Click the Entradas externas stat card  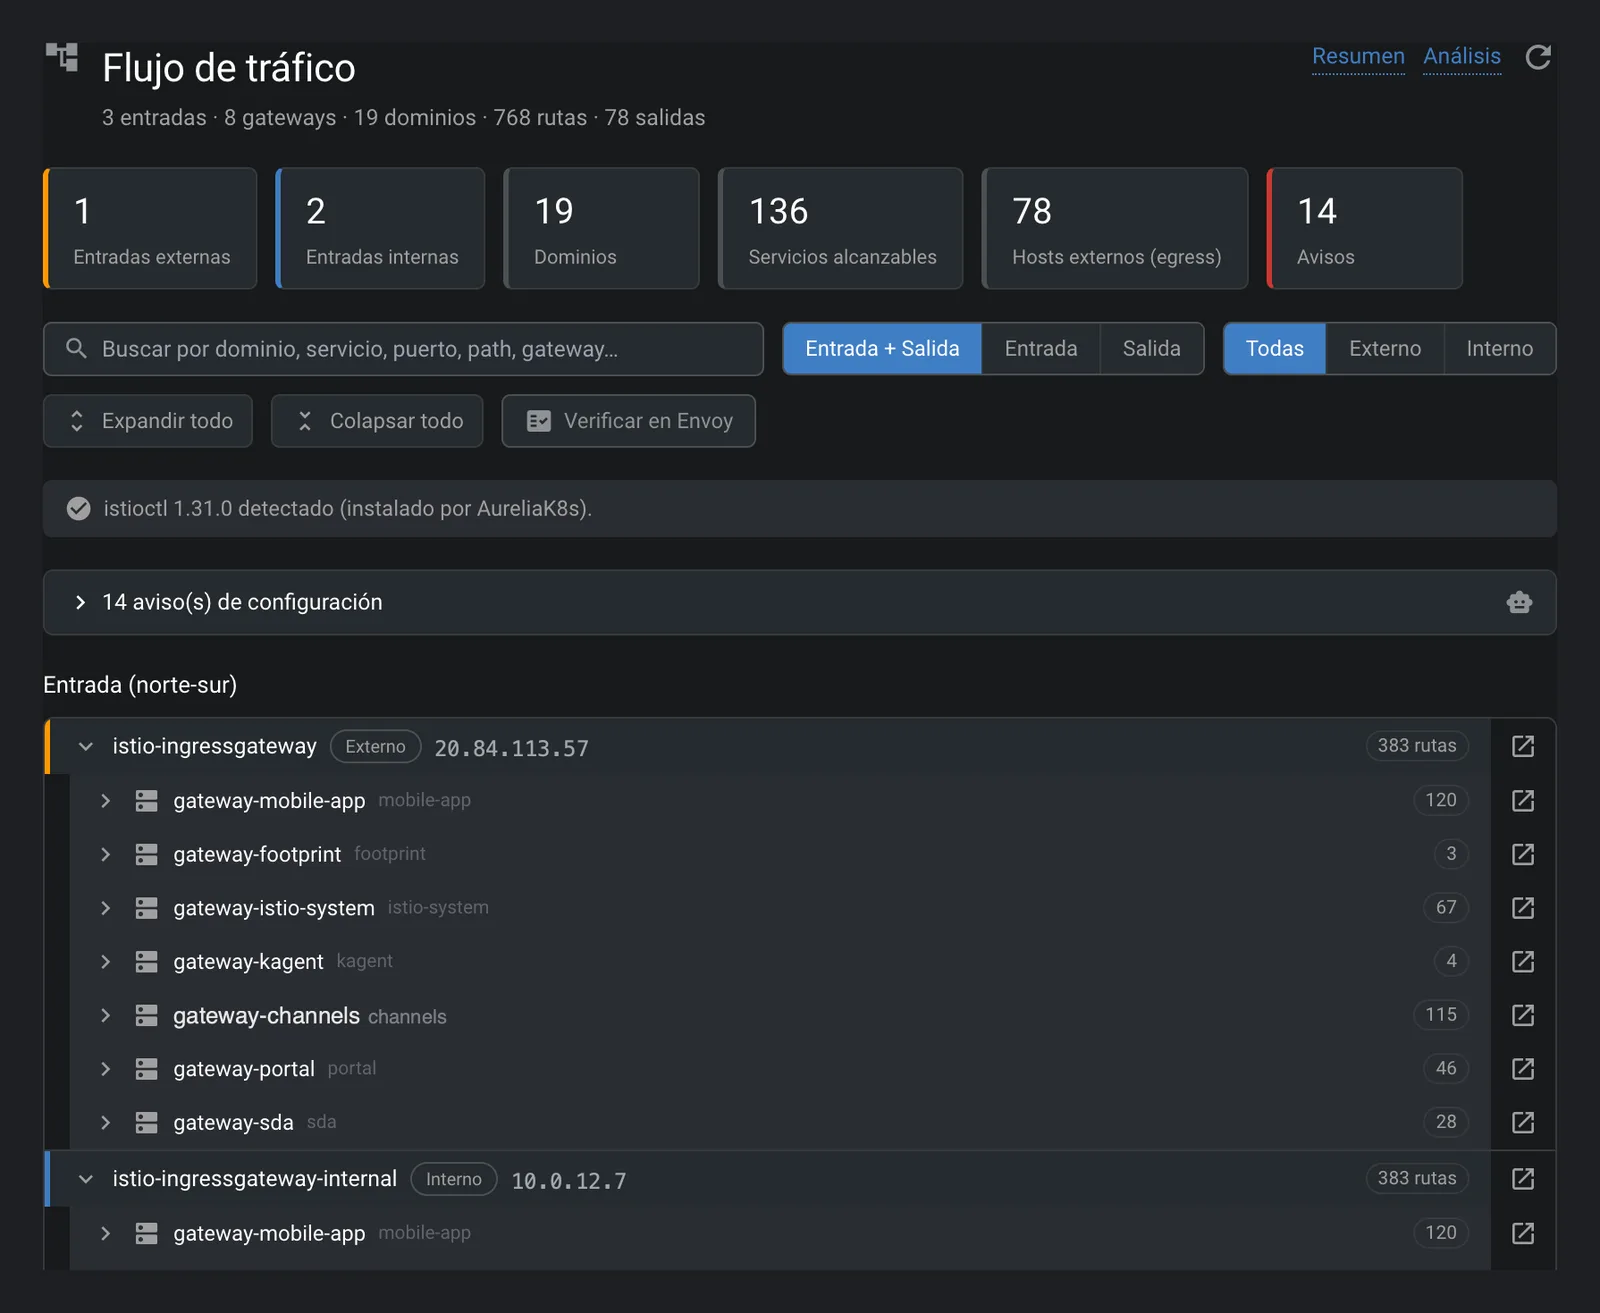[150, 229]
